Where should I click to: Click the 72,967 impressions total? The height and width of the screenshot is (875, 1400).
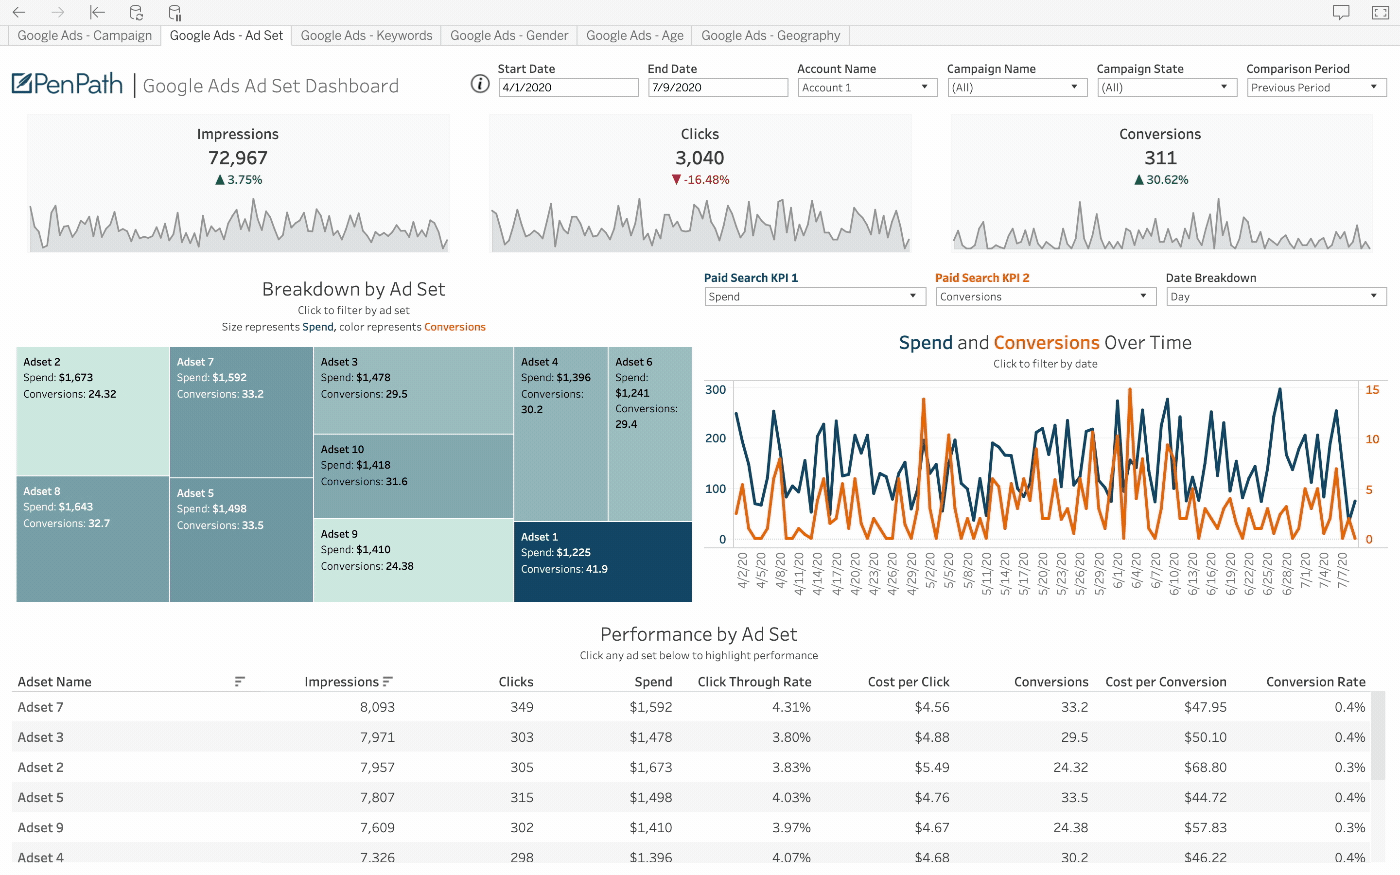tap(238, 158)
